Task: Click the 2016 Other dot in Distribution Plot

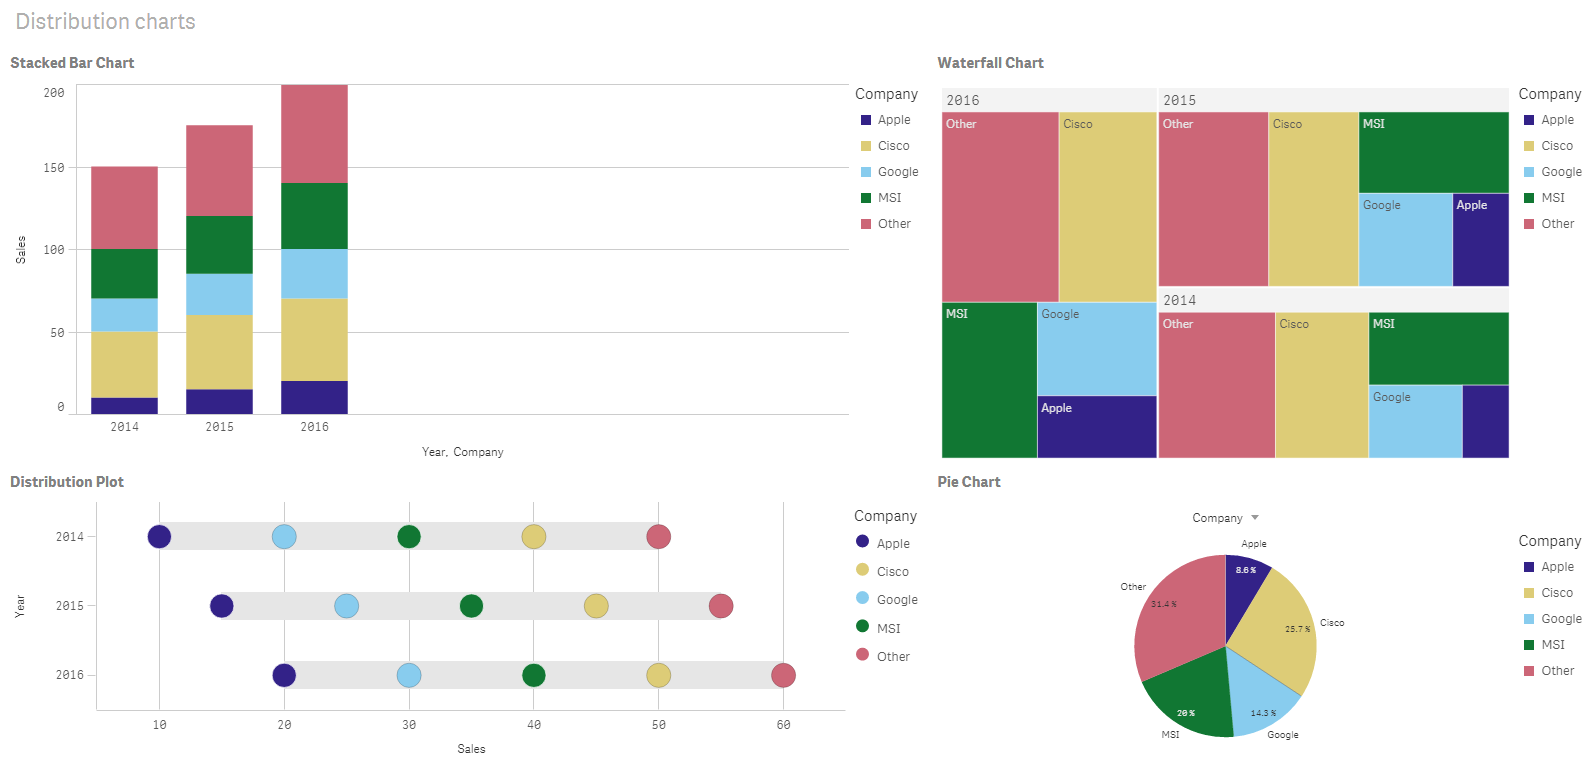Action: click(783, 675)
